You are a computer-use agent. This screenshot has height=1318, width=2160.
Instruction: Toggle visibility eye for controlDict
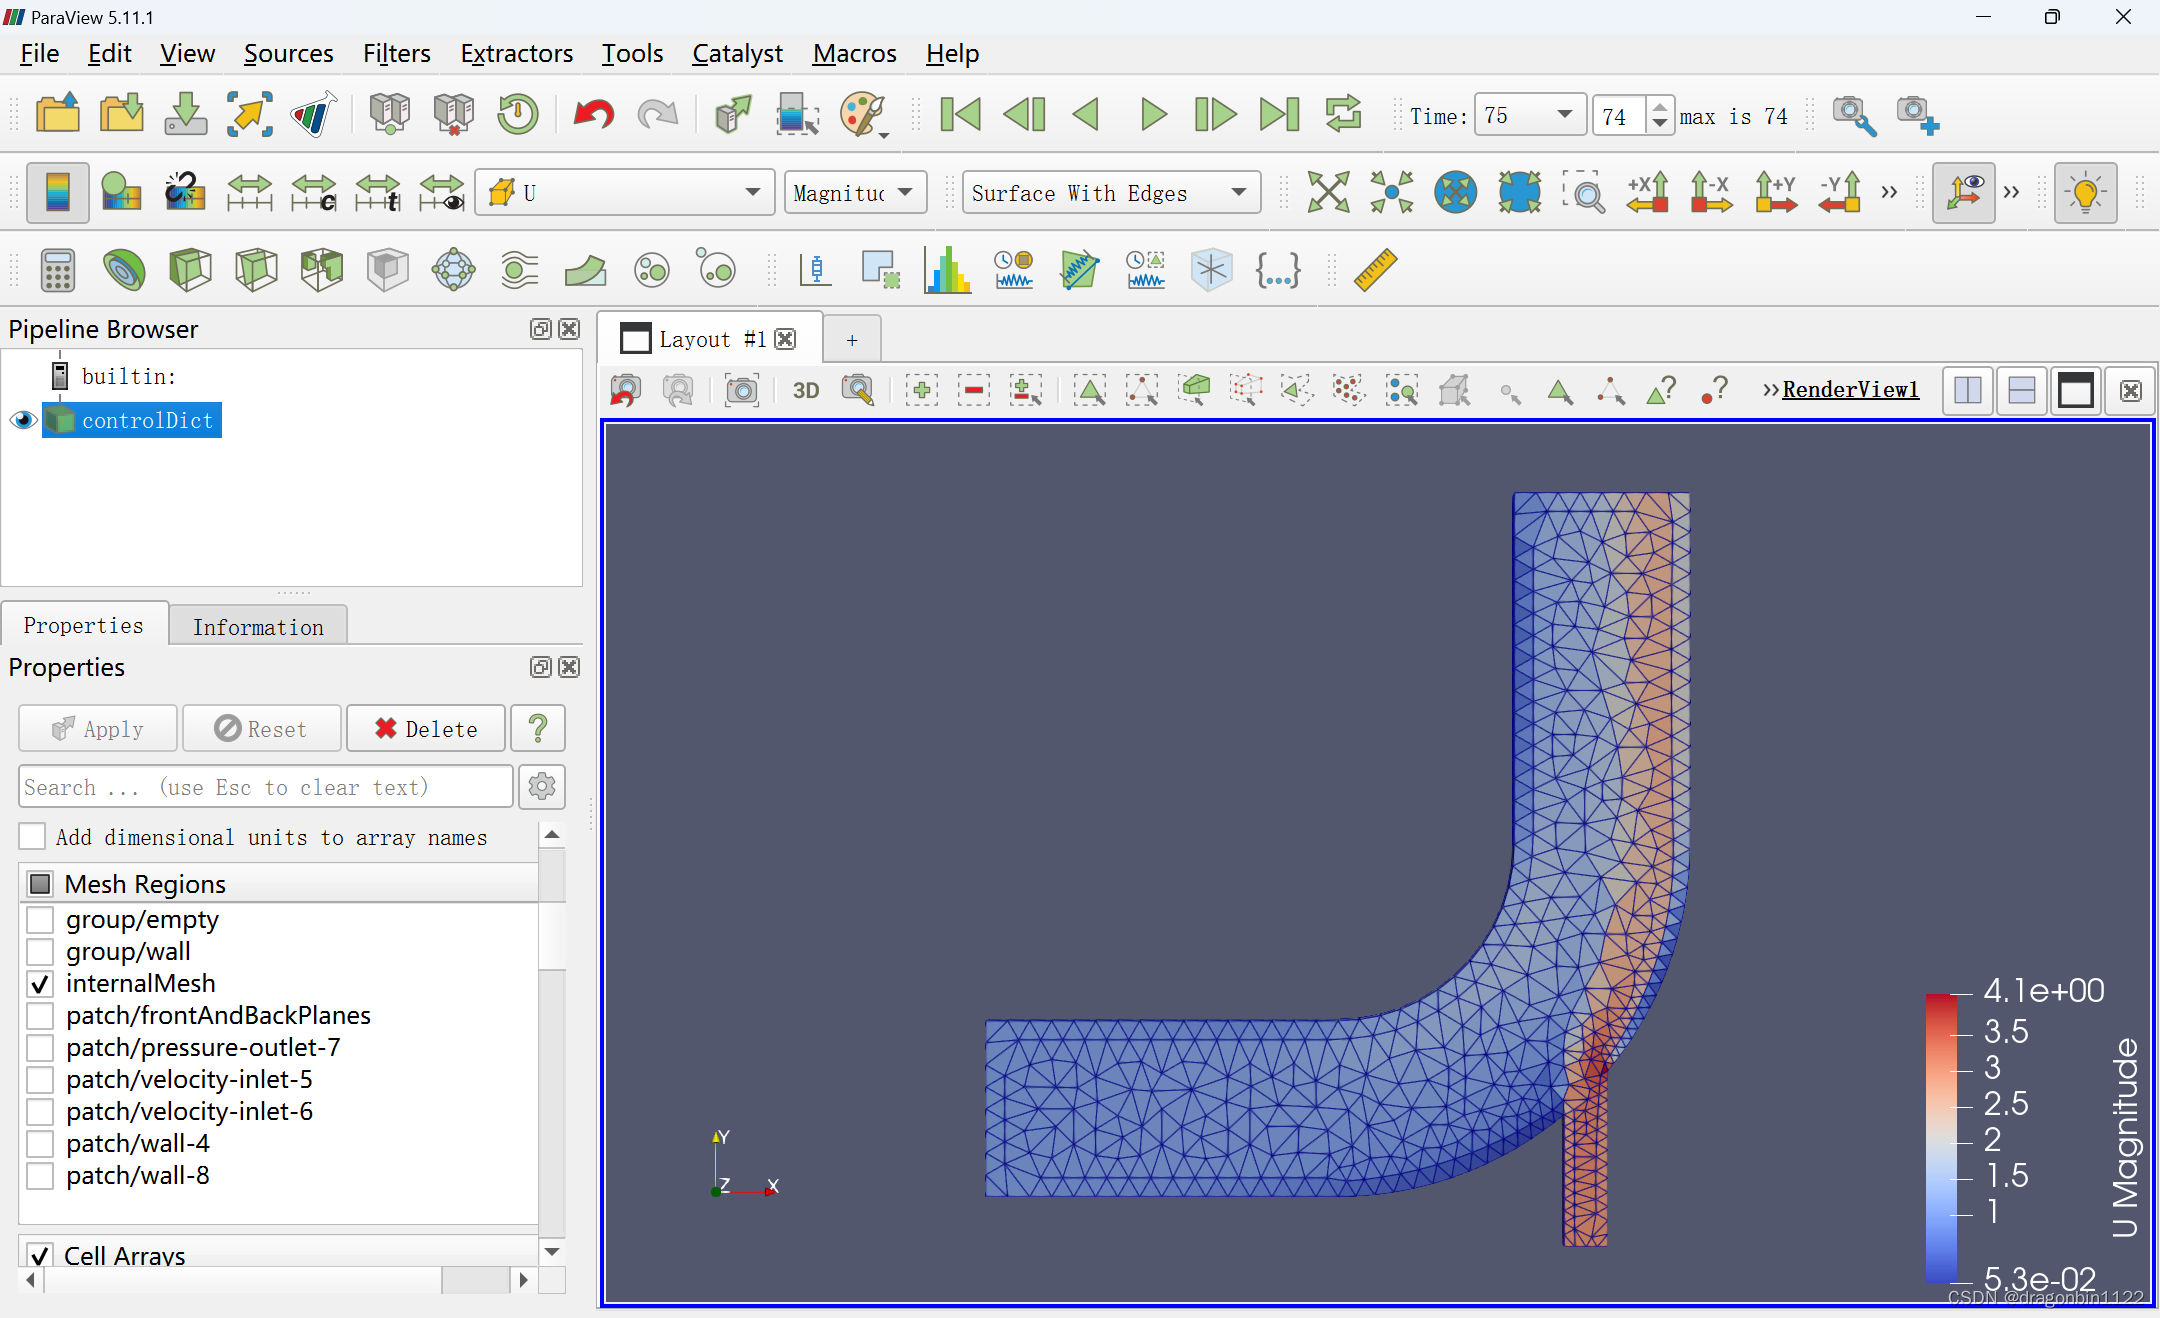(x=23, y=420)
